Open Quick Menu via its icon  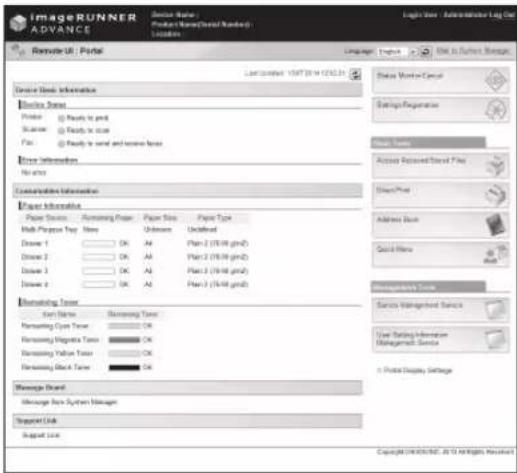(x=496, y=254)
